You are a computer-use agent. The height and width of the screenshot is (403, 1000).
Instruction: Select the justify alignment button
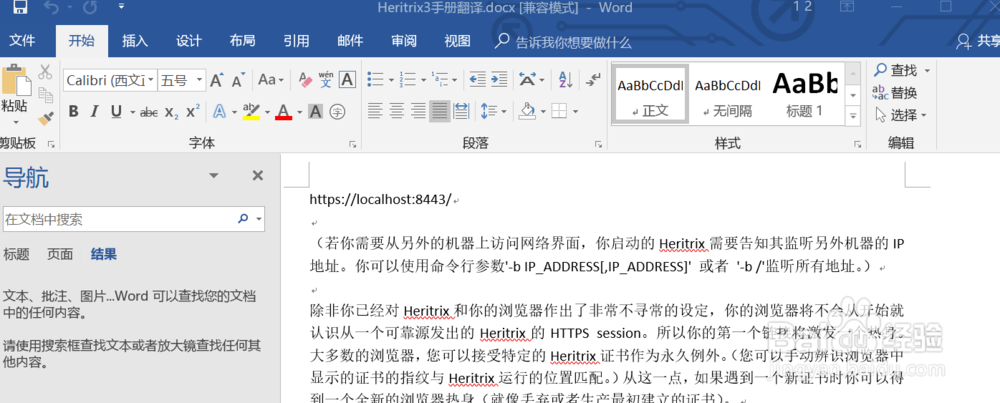tap(440, 112)
